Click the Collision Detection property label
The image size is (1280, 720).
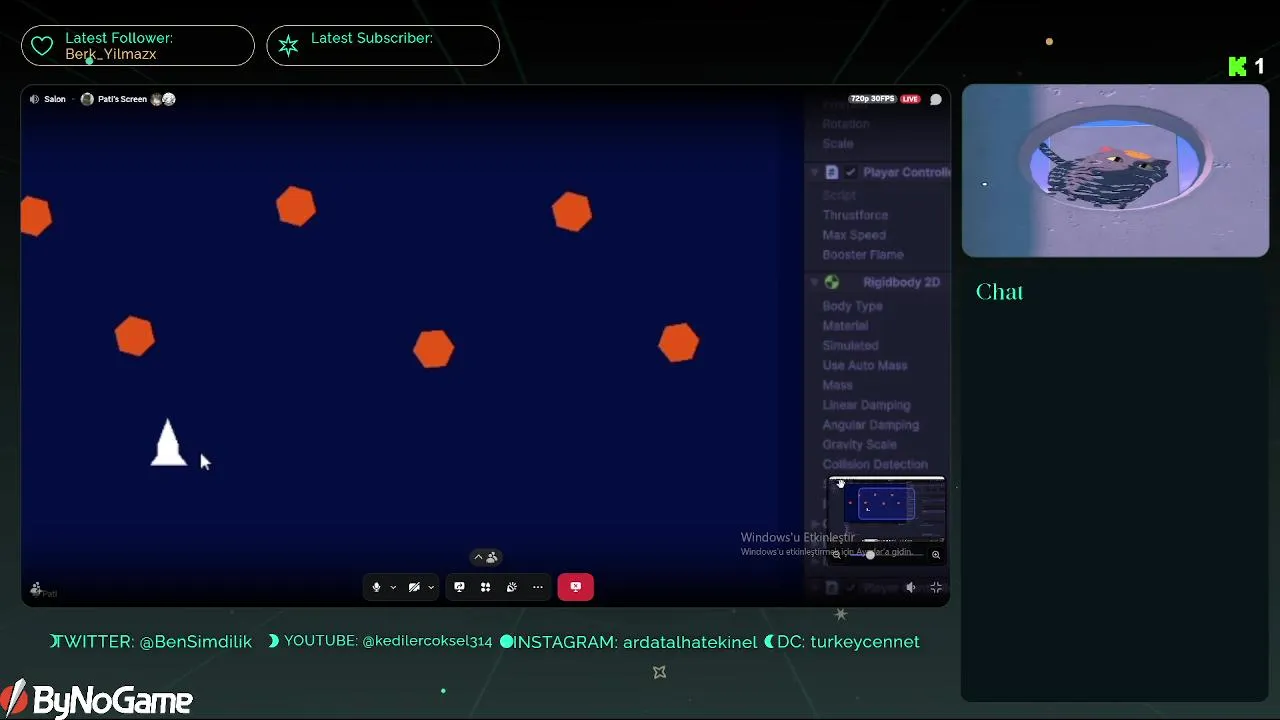tap(875, 465)
